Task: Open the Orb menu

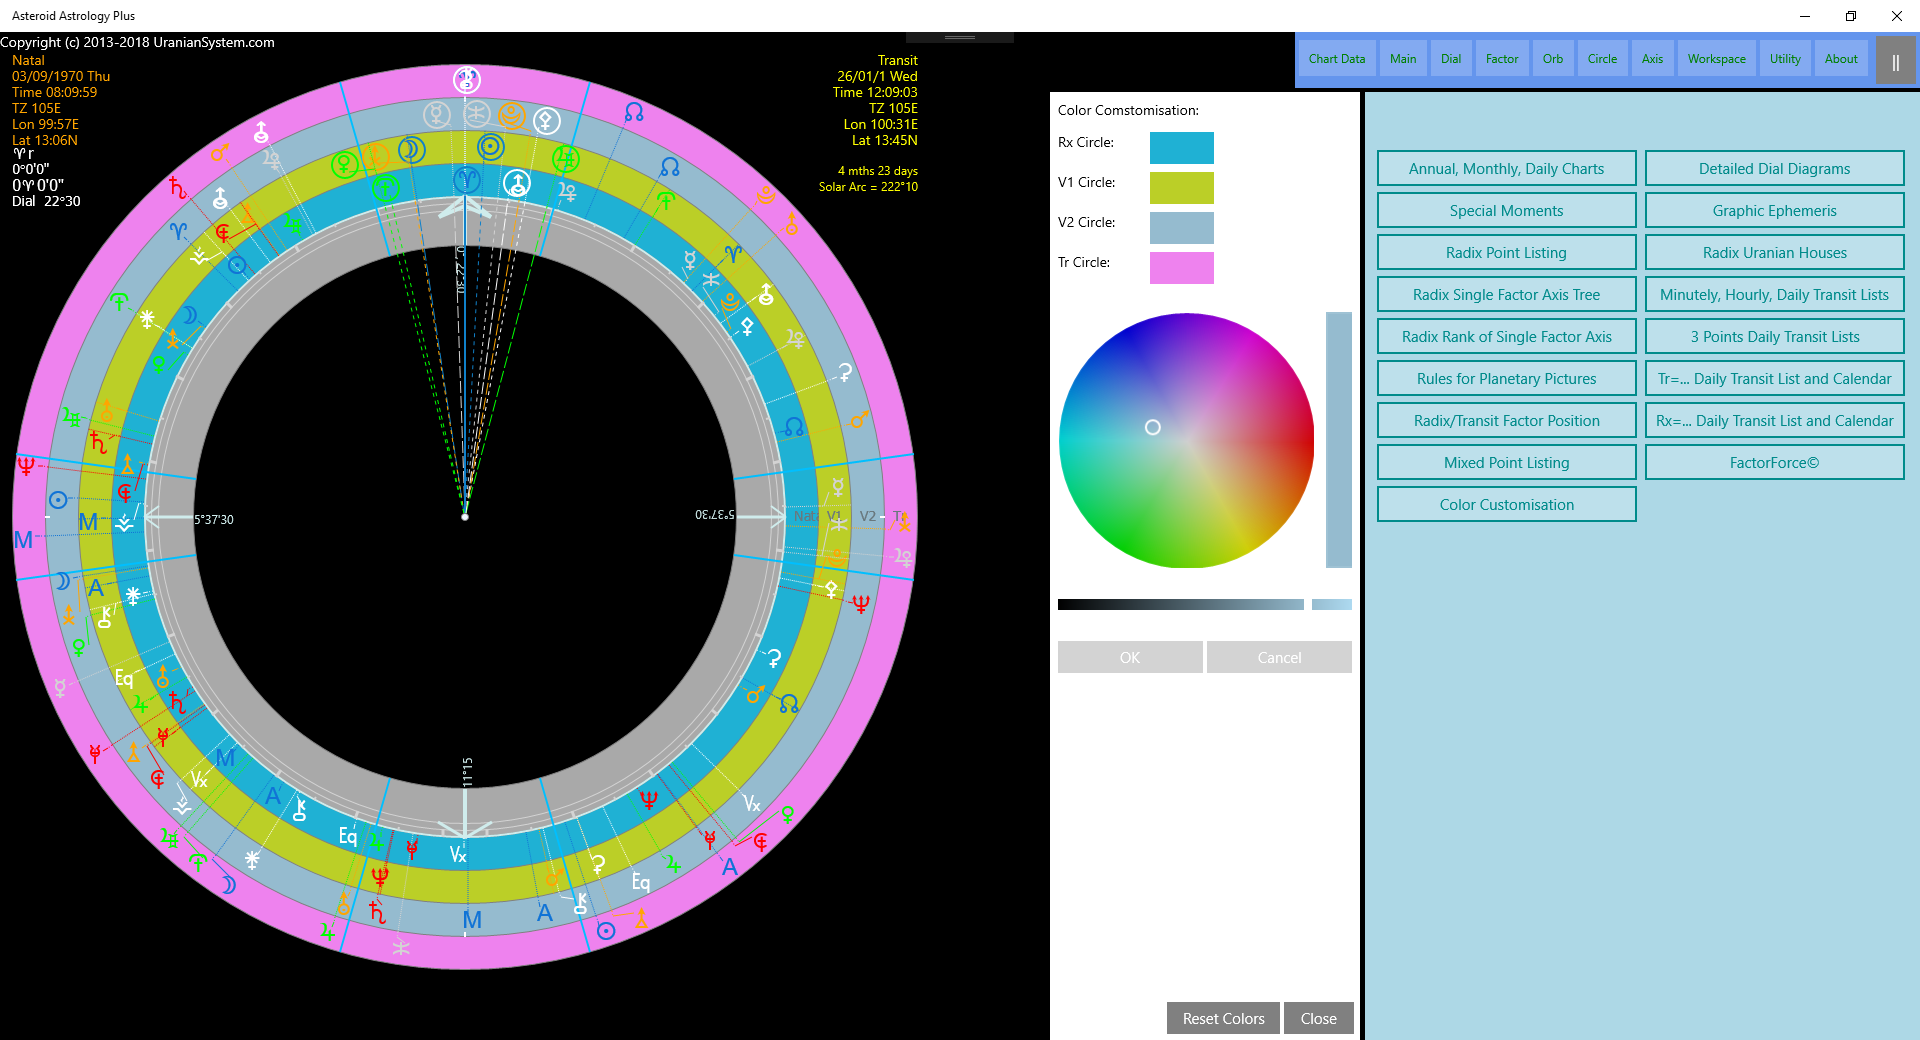Action: pos(1552,59)
